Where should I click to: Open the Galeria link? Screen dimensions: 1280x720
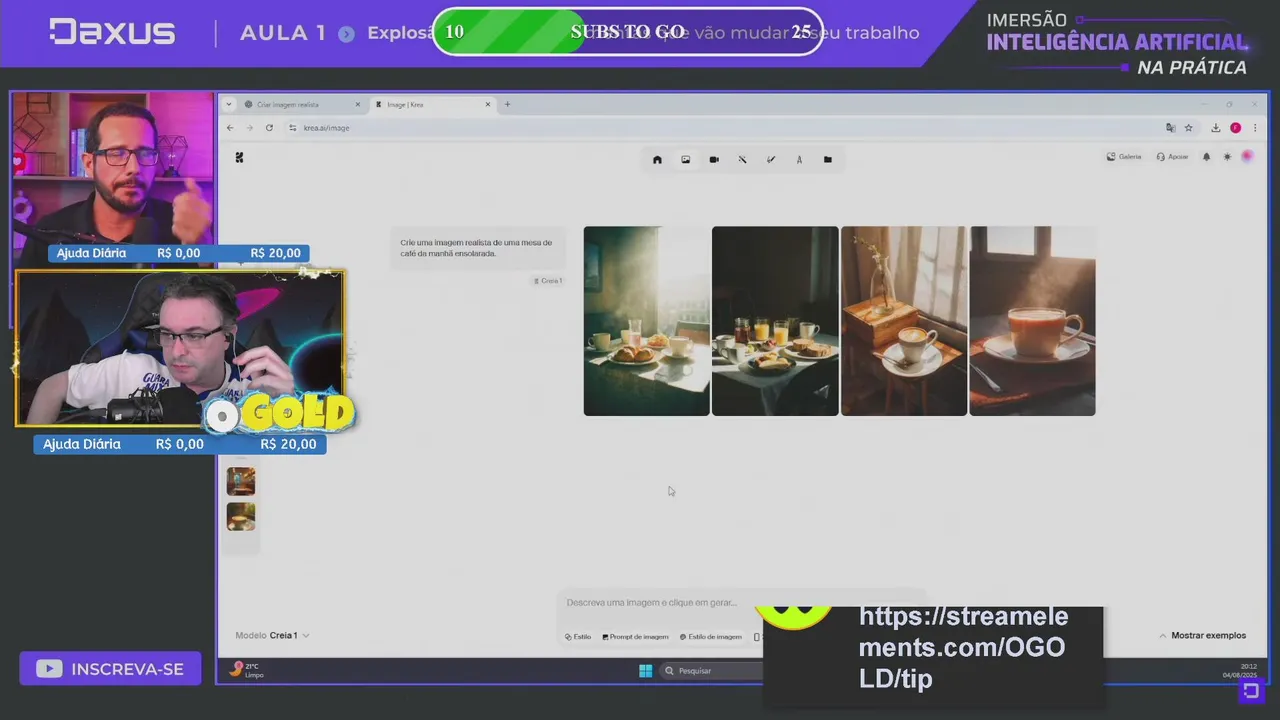coord(1124,157)
